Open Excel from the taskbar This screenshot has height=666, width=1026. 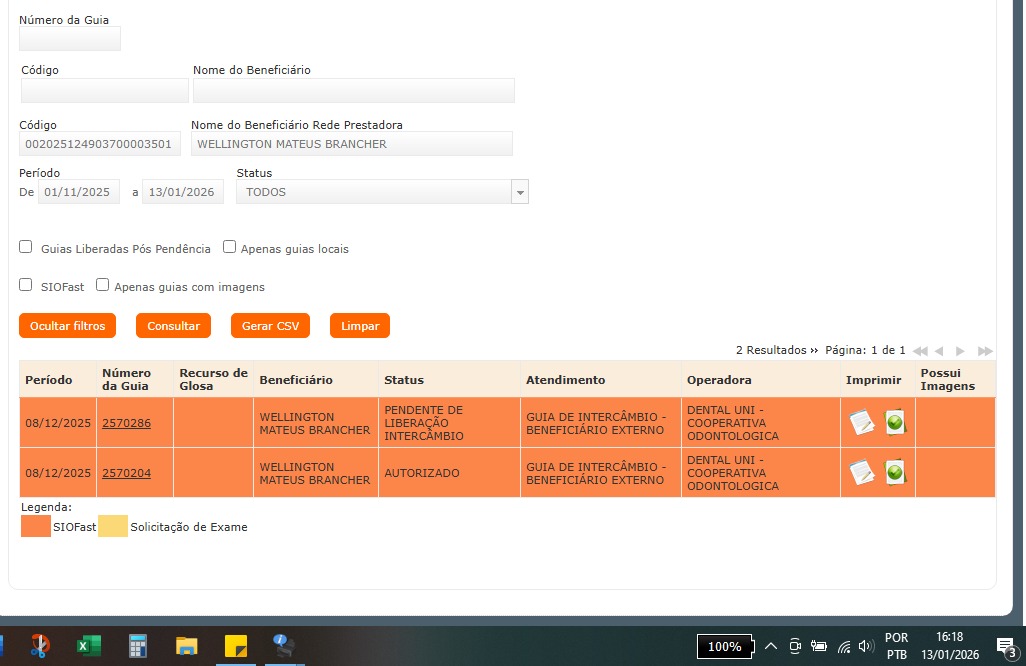89,646
